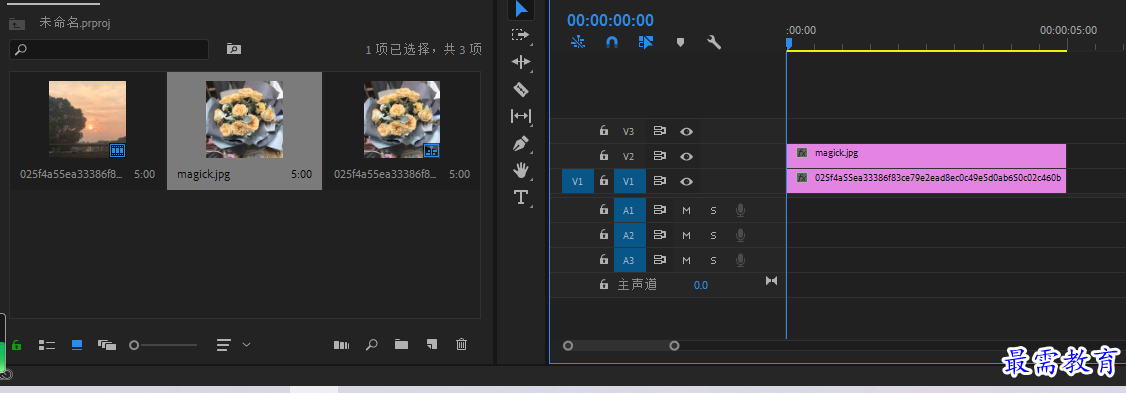
Task: Toggle sync lock on V3 track
Action: point(659,131)
